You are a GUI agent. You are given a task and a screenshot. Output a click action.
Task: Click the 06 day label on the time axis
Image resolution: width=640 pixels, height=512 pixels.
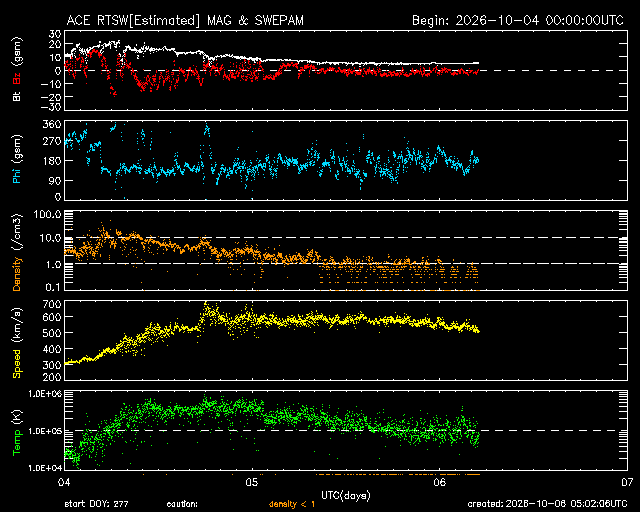coord(440,483)
